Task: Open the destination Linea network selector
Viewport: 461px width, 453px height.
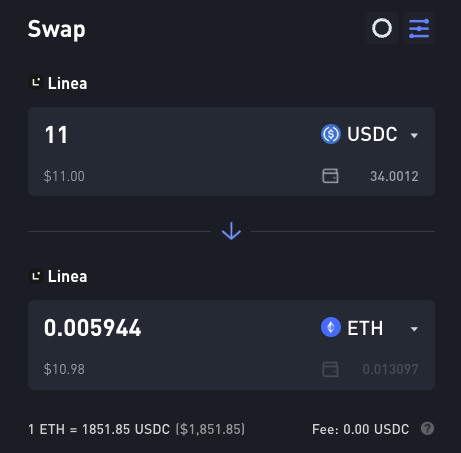Action: 58,276
